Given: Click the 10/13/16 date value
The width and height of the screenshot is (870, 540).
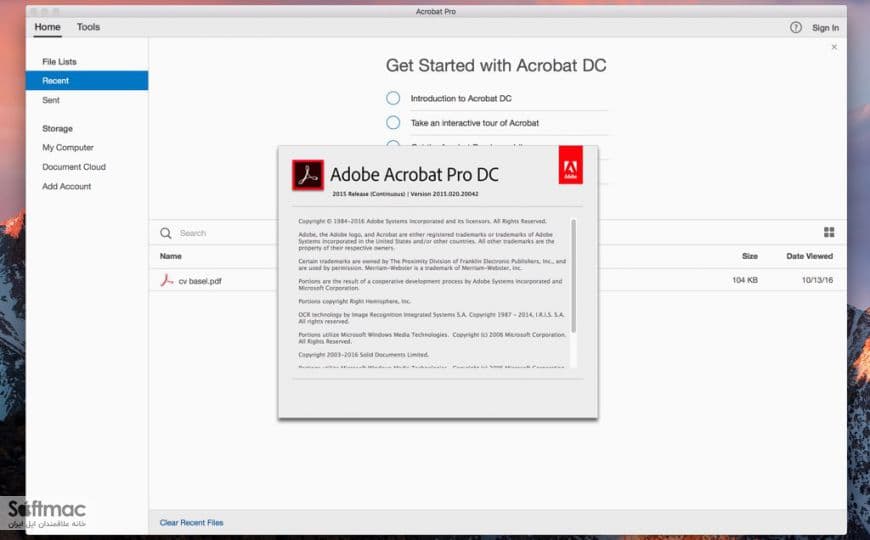Looking at the screenshot, I should [x=817, y=280].
